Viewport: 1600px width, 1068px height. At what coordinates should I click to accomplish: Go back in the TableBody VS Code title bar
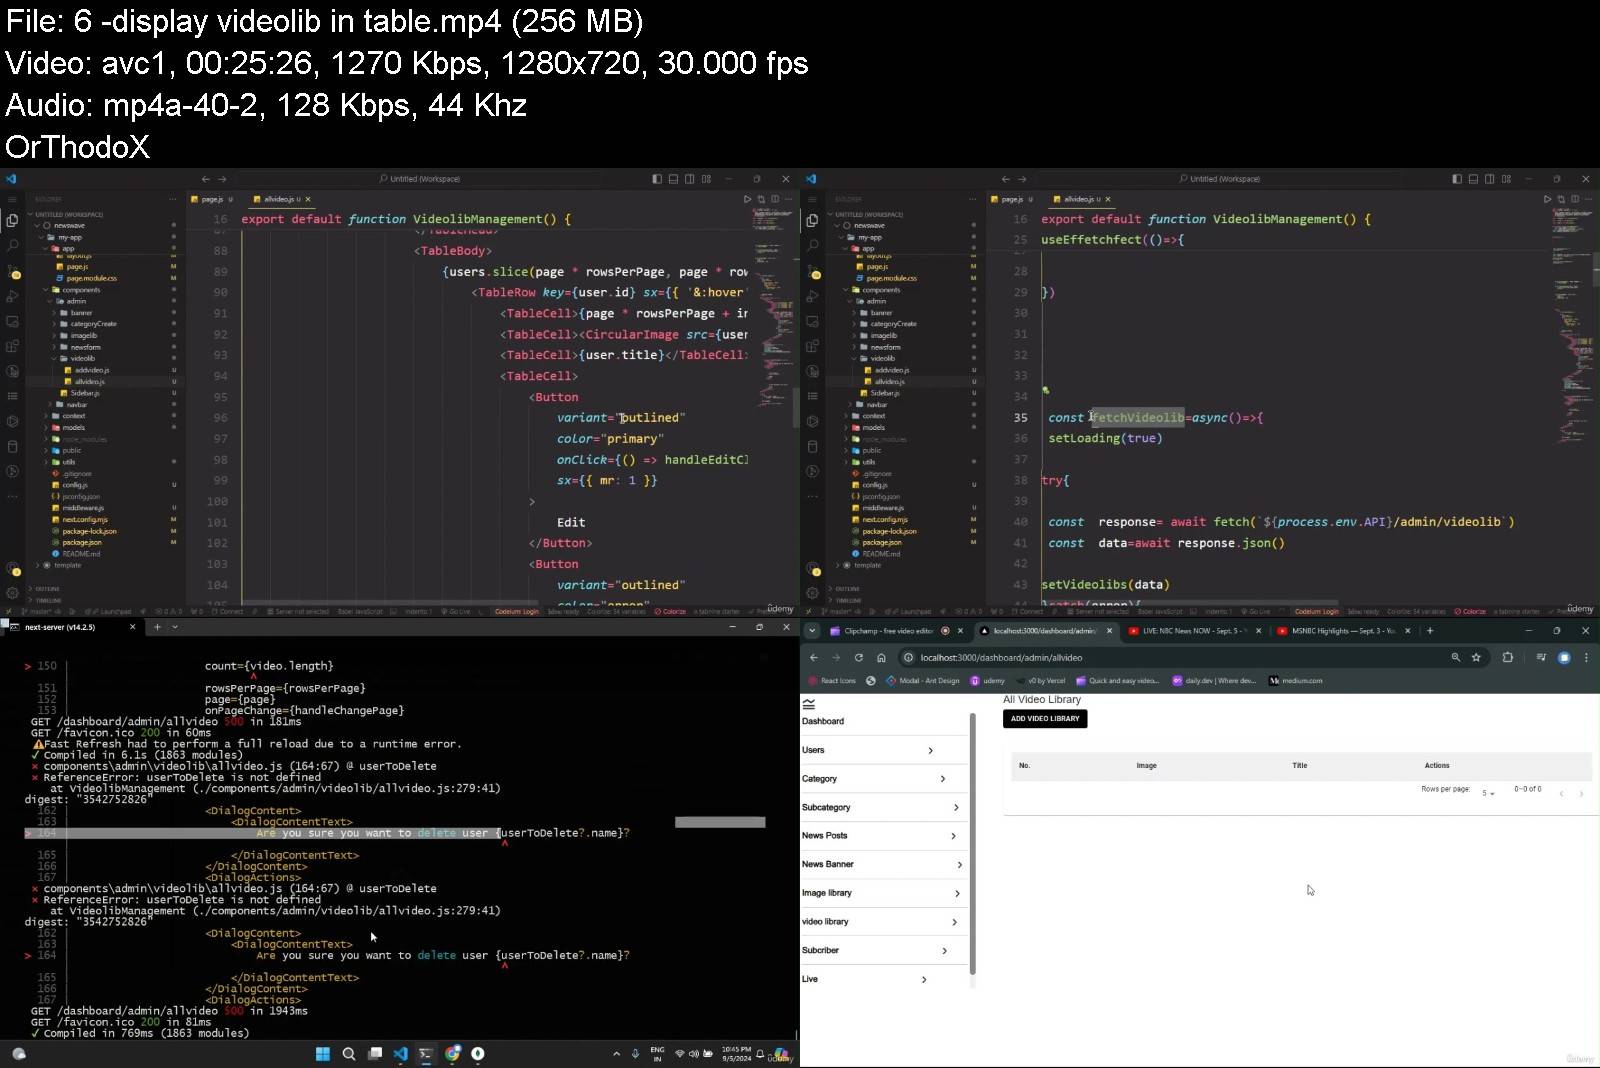coord(205,179)
